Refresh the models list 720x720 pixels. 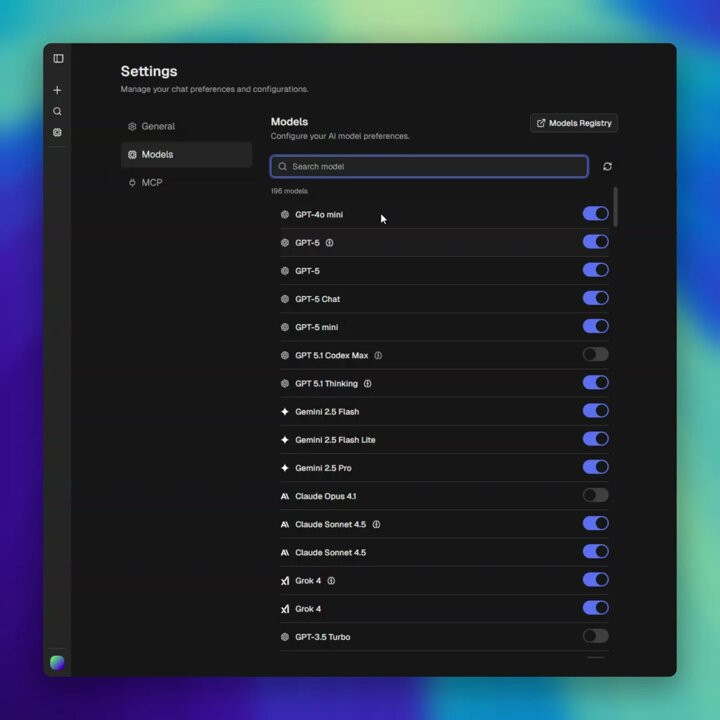coord(607,166)
